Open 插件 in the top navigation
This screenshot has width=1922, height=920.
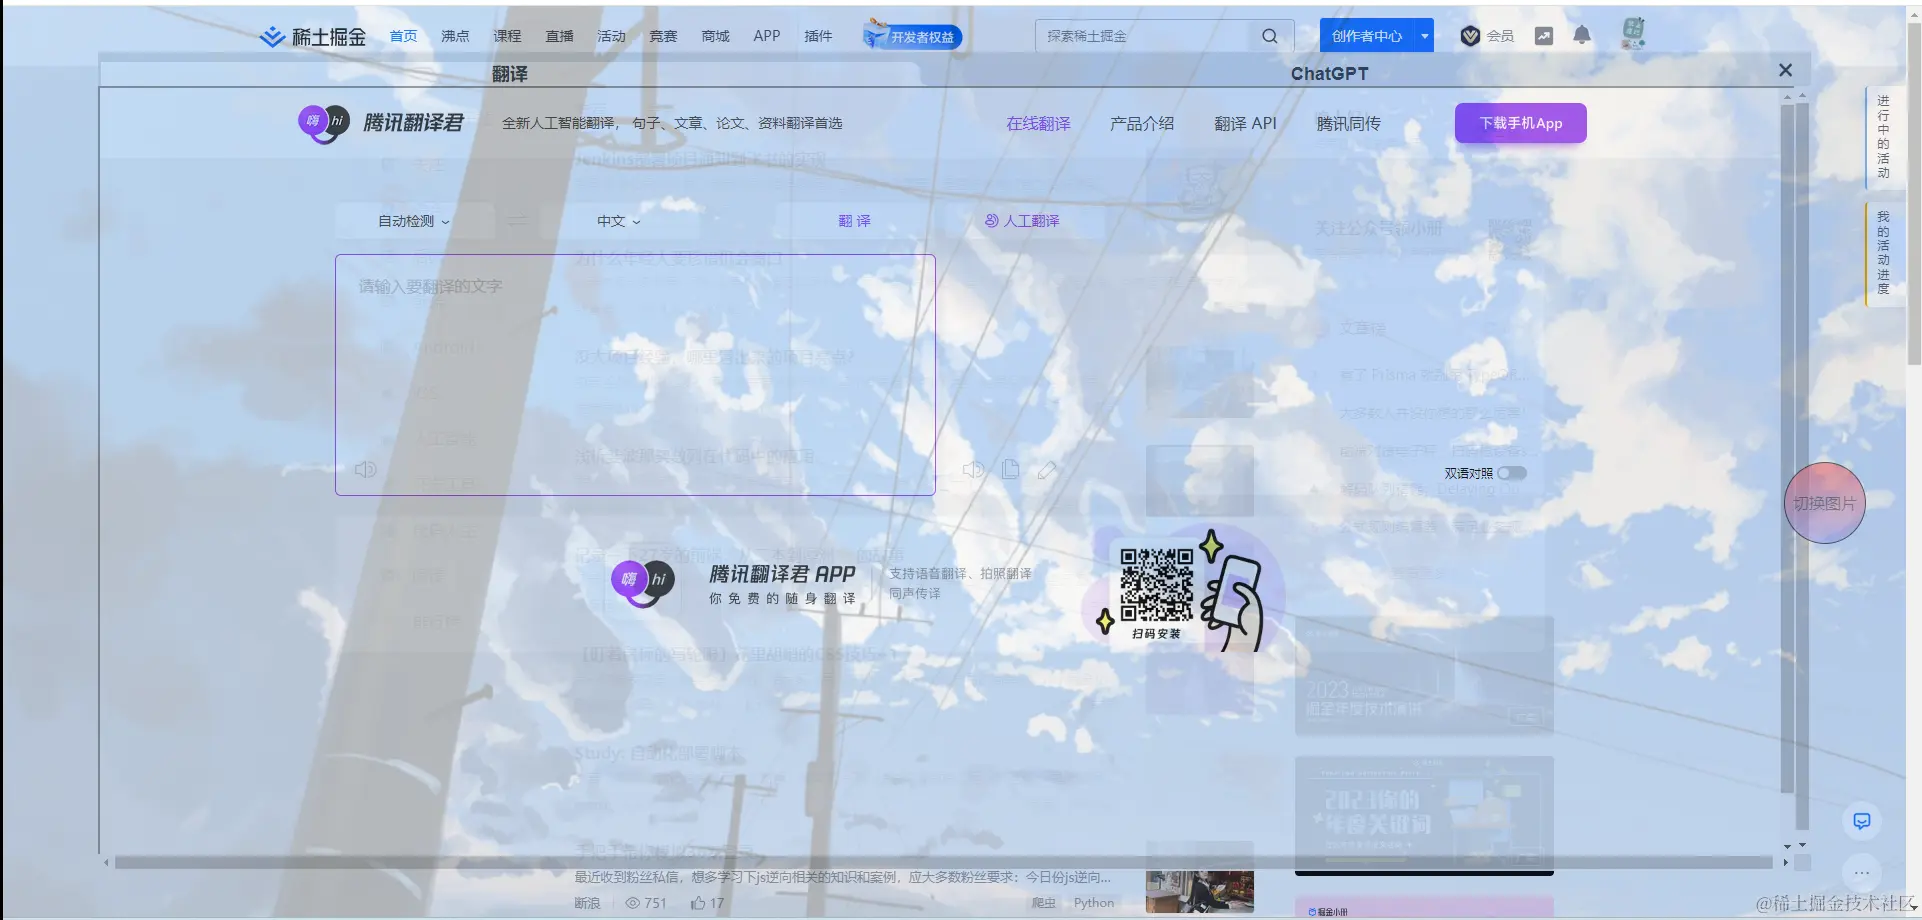click(x=818, y=36)
